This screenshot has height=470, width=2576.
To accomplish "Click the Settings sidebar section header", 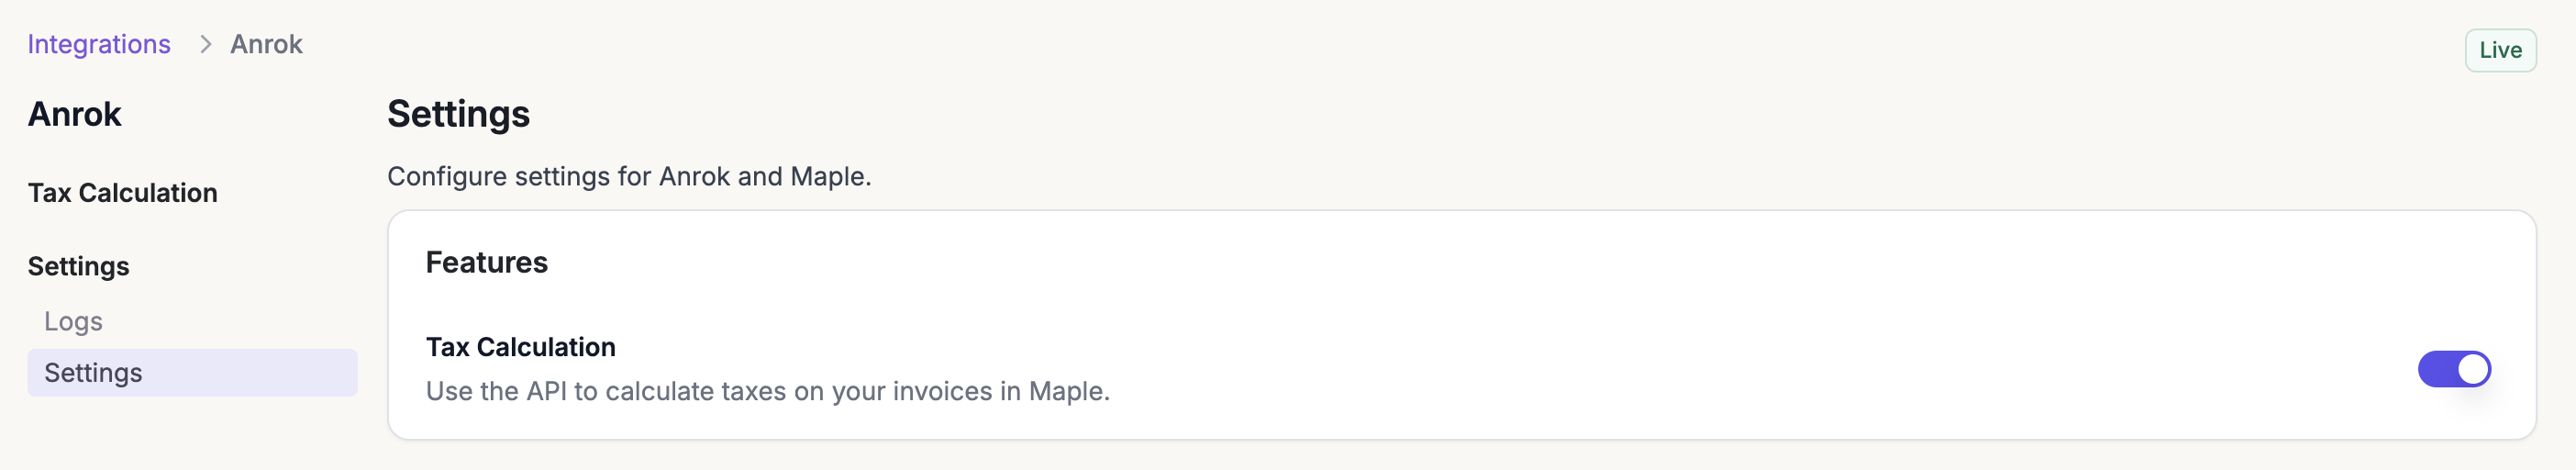I will point(78,266).
